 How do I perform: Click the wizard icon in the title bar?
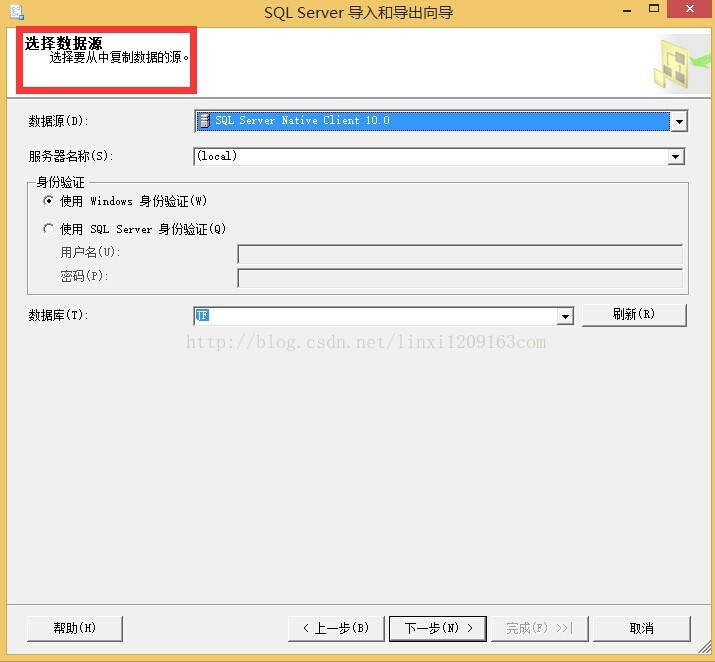pyautogui.click(x=17, y=12)
